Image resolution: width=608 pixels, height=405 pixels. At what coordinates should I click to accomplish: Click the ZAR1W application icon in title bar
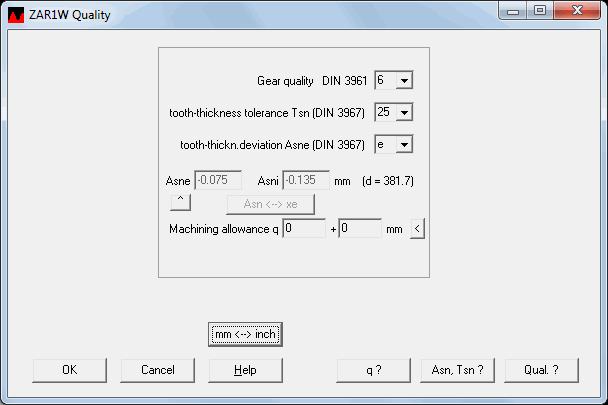coord(16,15)
